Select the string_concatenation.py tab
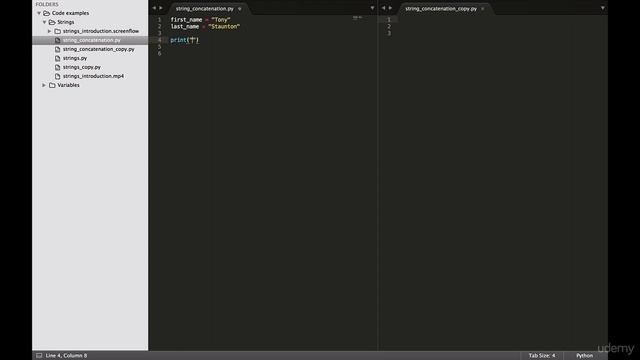 click(x=204, y=9)
